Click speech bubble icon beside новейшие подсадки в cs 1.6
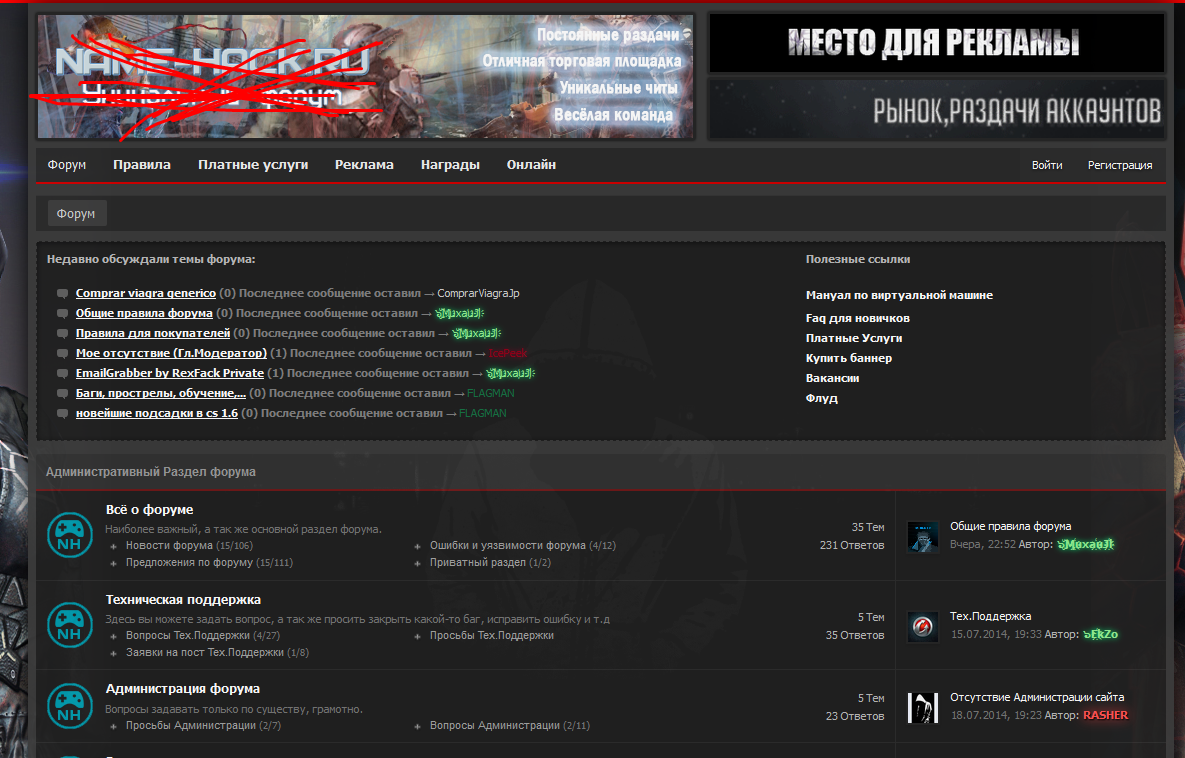The image size is (1185, 758). pos(63,413)
